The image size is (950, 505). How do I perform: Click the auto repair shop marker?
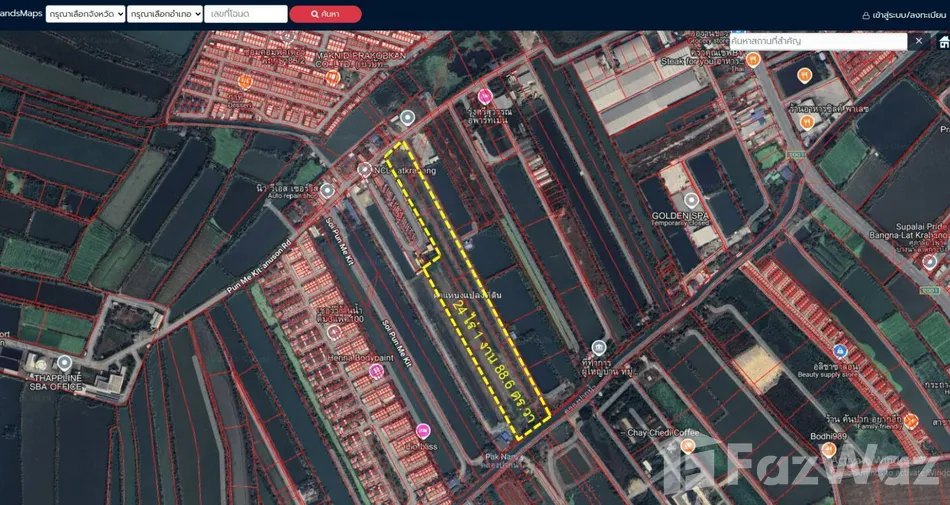click(327, 190)
